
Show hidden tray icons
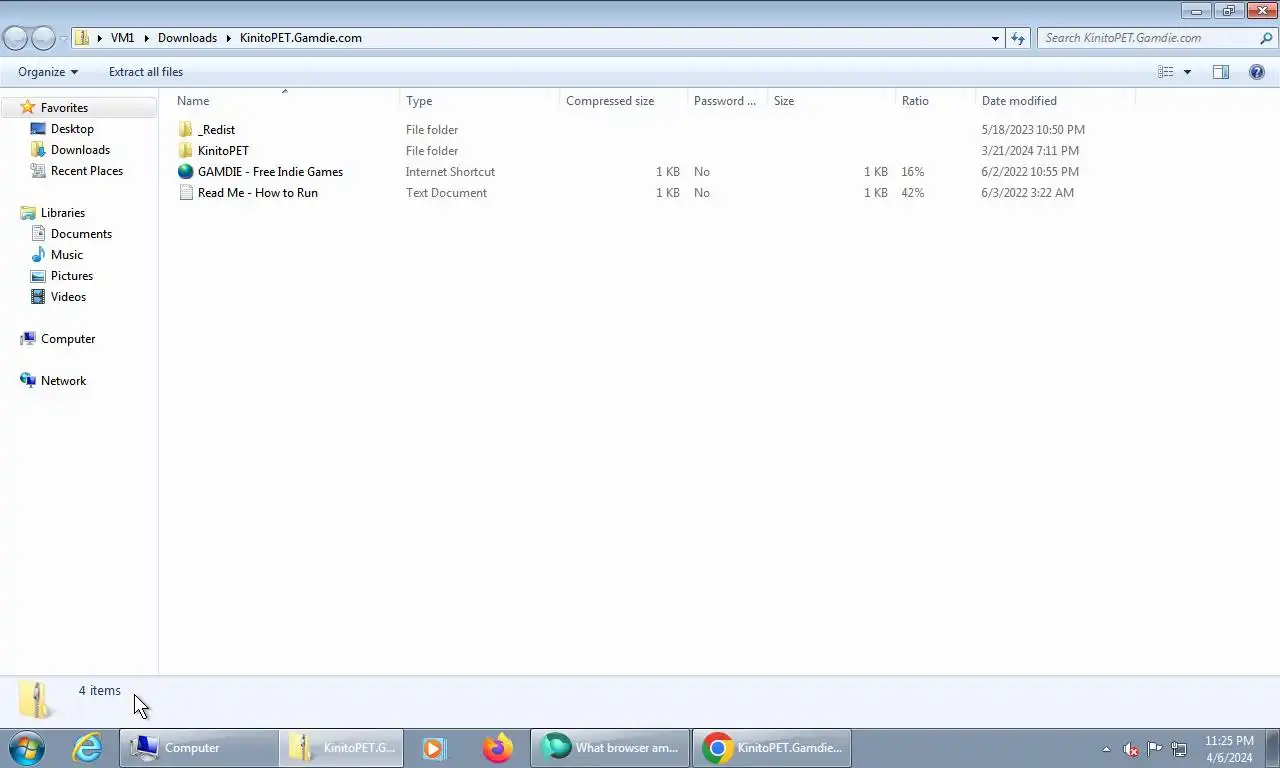point(1106,749)
